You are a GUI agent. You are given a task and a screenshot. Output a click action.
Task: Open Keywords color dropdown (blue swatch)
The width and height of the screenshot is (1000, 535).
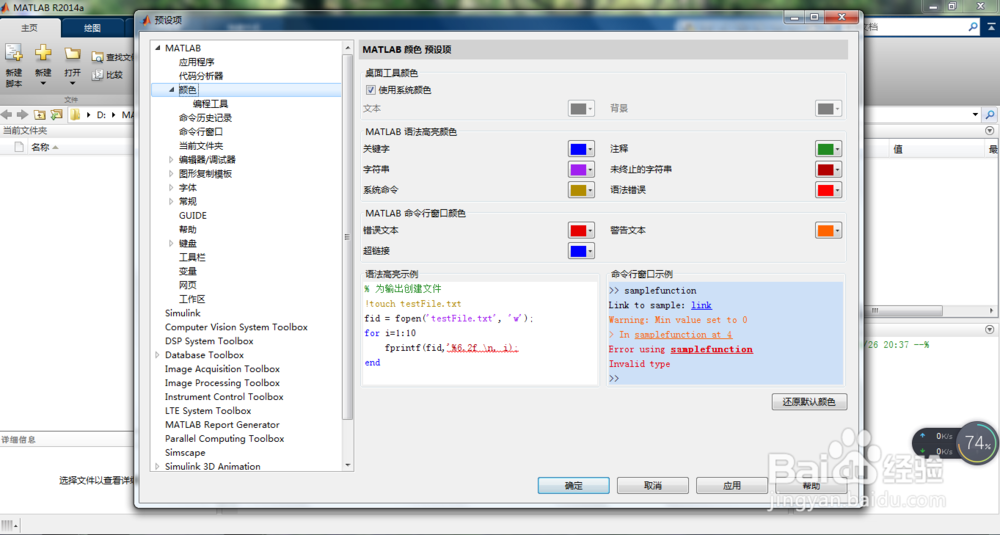point(581,149)
